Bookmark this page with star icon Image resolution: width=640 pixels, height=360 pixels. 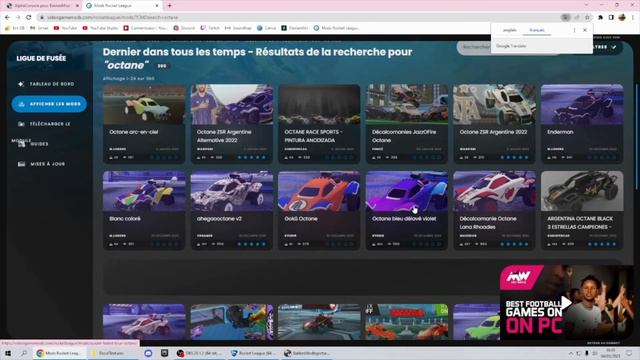point(587,18)
